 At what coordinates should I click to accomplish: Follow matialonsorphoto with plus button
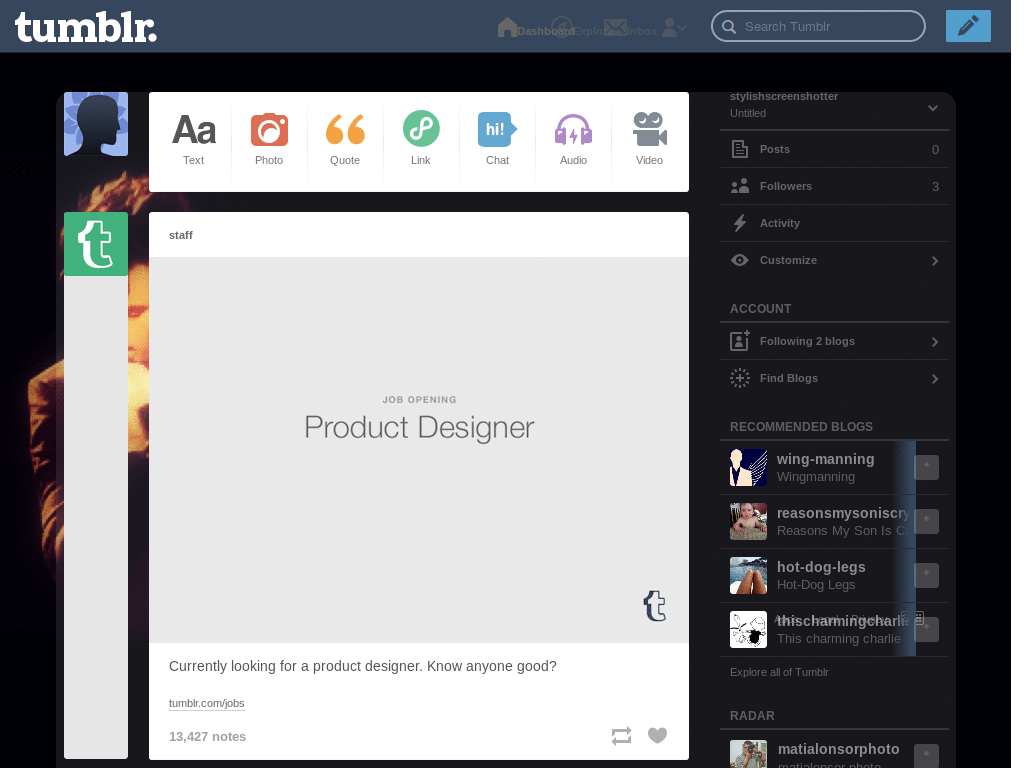point(926,756)
